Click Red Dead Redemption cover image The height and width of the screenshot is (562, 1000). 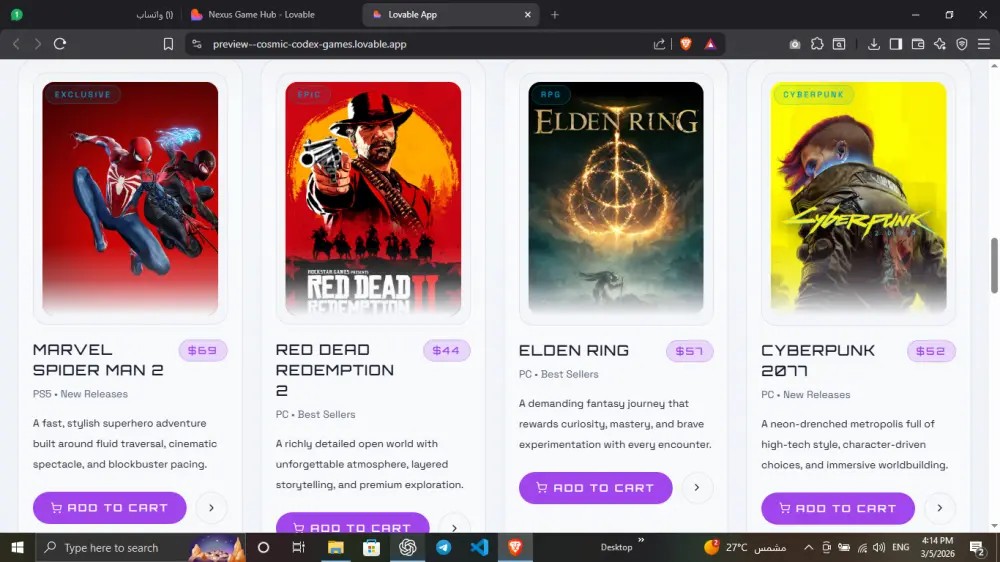click(x=373, y=198)
